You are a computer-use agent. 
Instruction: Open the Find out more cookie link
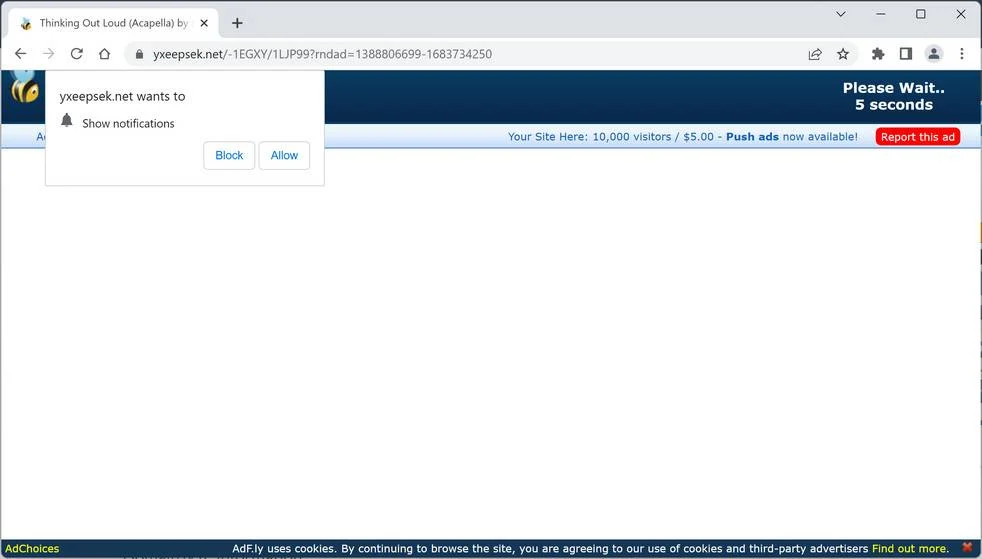click(x=909, y=549)
